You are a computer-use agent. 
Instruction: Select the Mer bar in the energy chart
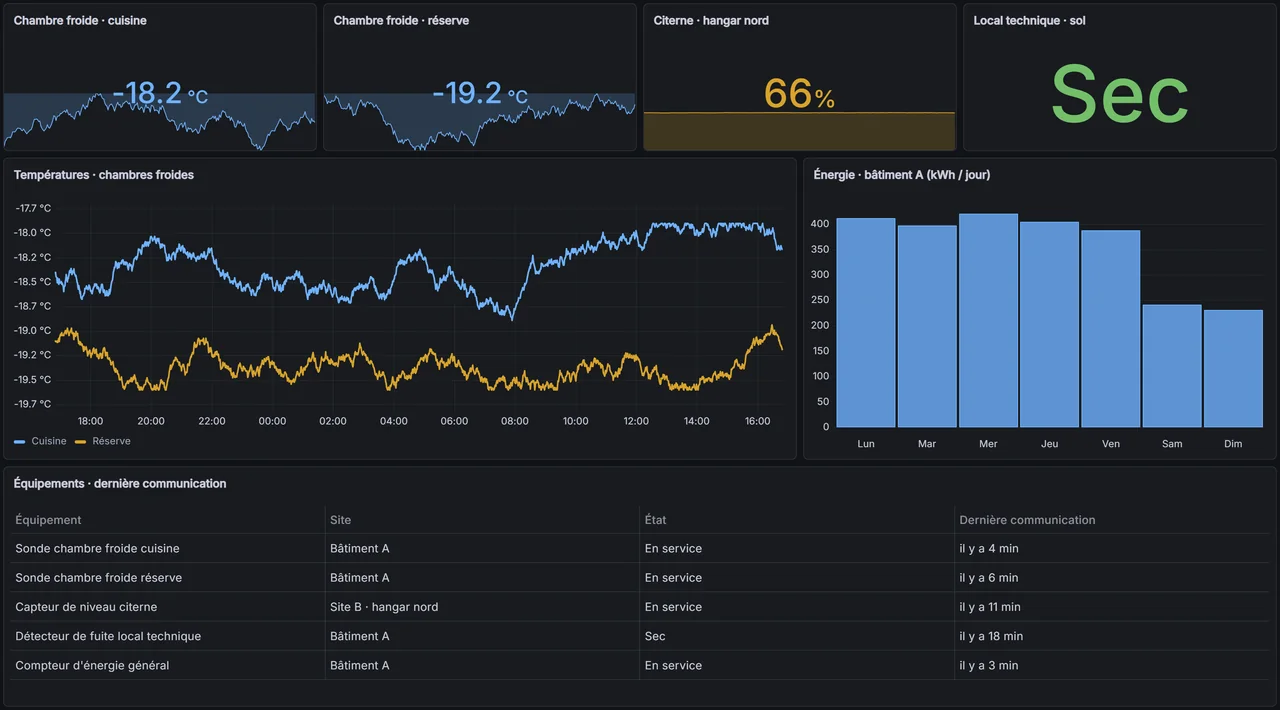click(x=988, y=321)
